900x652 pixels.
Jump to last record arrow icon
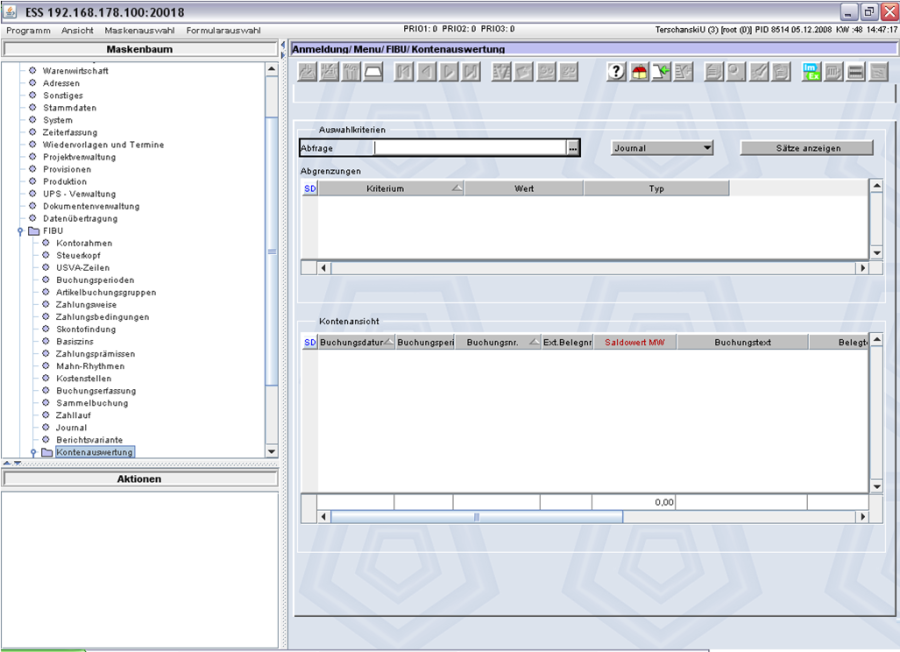click(471, 72)
